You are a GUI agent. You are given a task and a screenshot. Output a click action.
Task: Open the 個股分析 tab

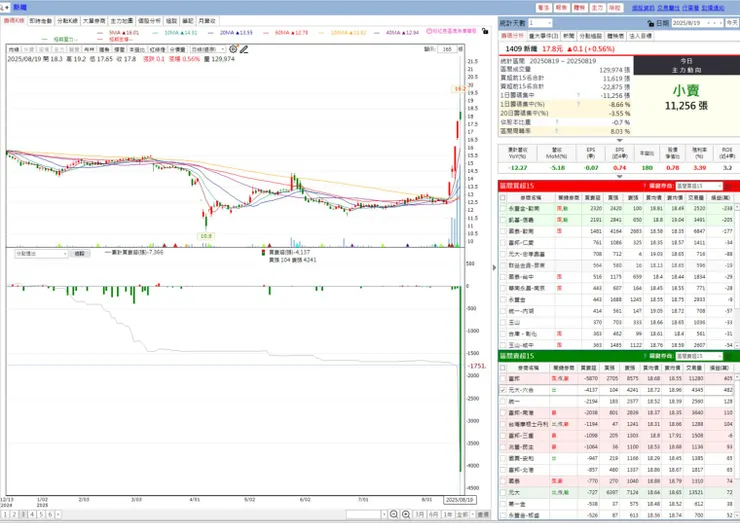pos(149,21)
